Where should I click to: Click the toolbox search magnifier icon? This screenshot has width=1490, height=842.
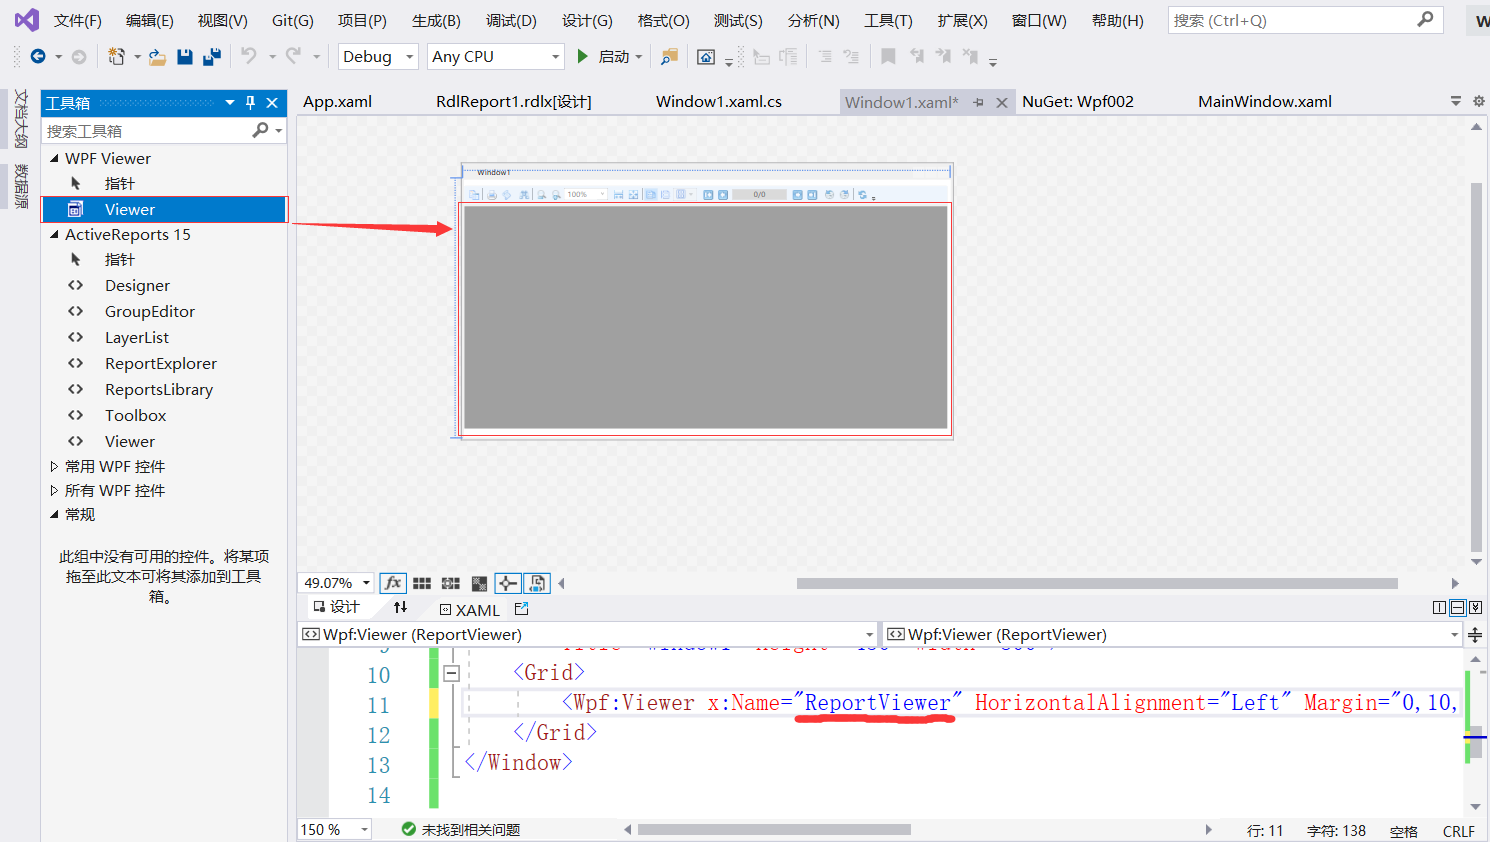tap(260, 130)
